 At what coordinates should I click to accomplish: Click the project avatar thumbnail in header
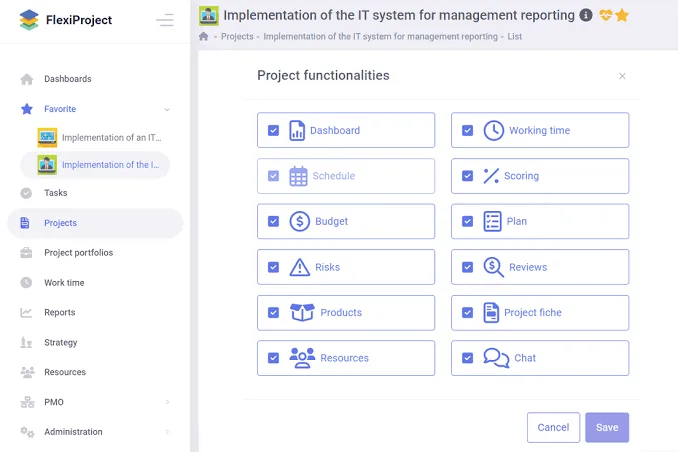(x=209, y=16)
